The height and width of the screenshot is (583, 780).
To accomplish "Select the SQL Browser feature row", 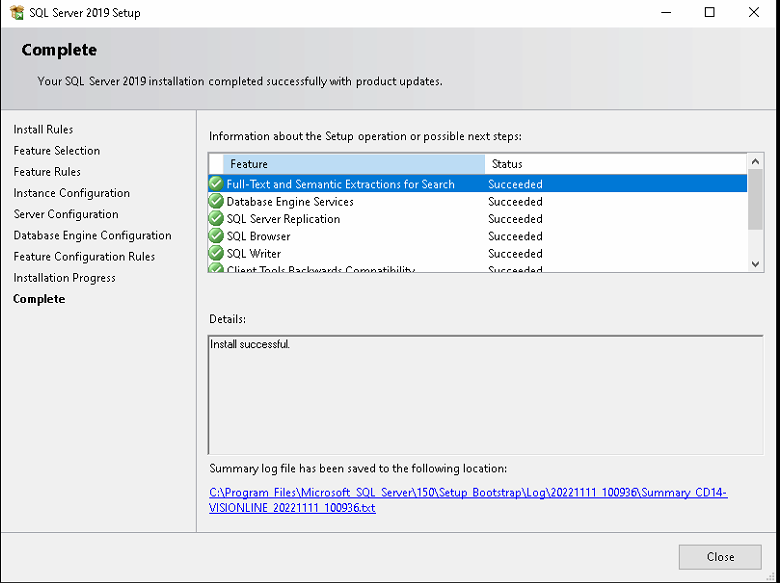I will click(x=478, y=236).
